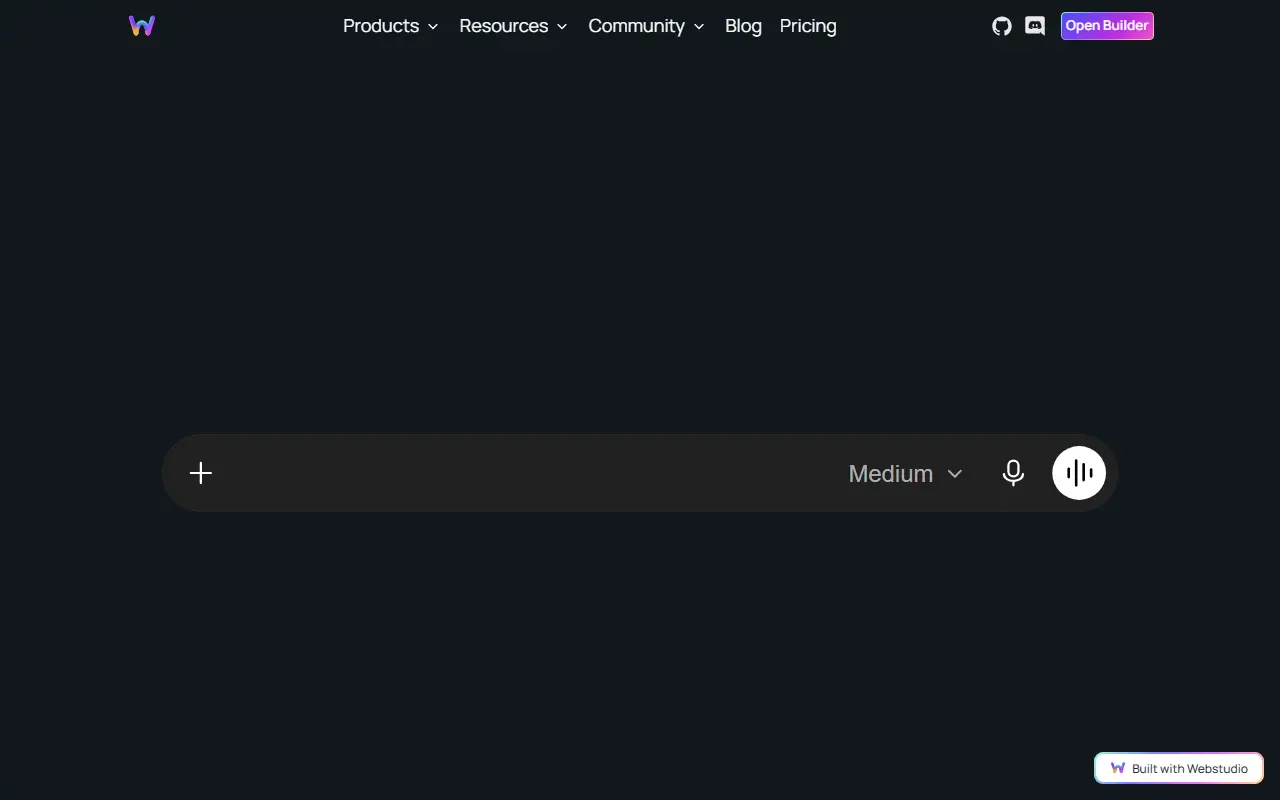Open the GitHub icon link
This screenshot has height=800, width=1280.
[1002, 26]
